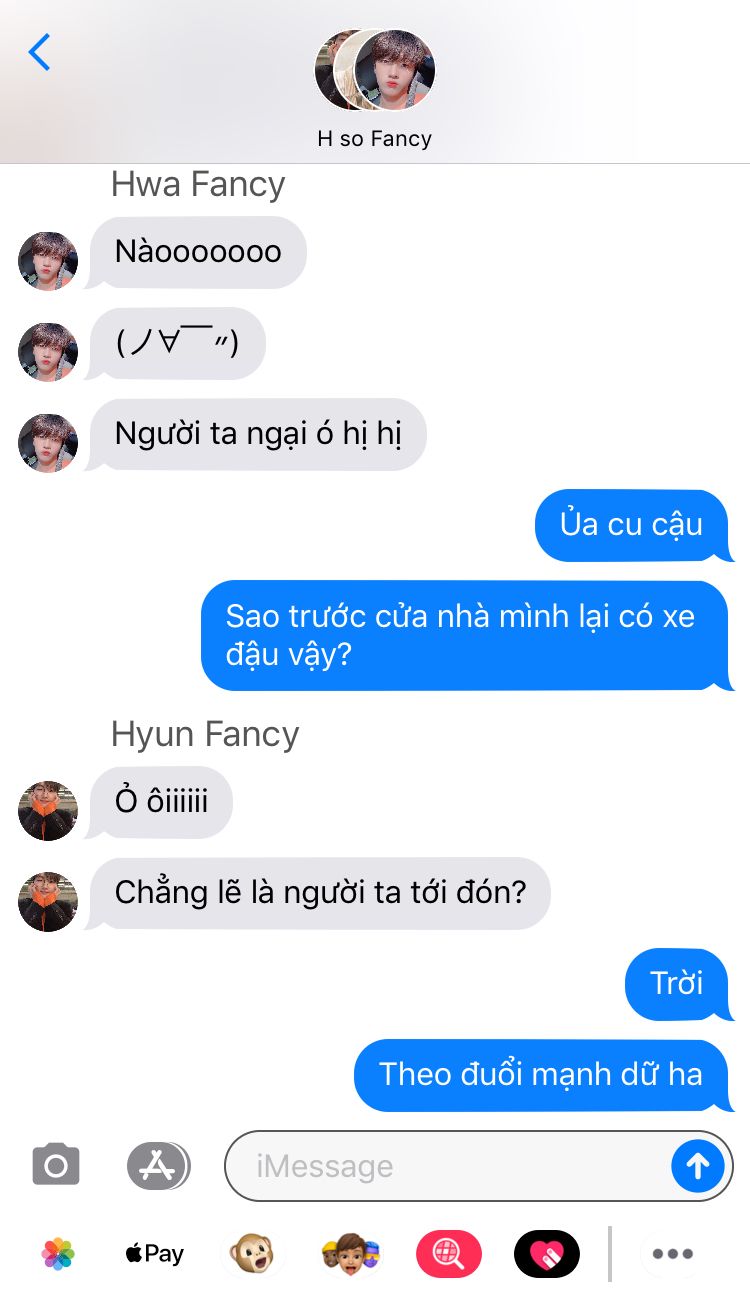The height and width of the screenshot is (1298, 750).
Task: Select Apple Pay in app drawer
Action: pyautogui.click(x=155, y=1253)
